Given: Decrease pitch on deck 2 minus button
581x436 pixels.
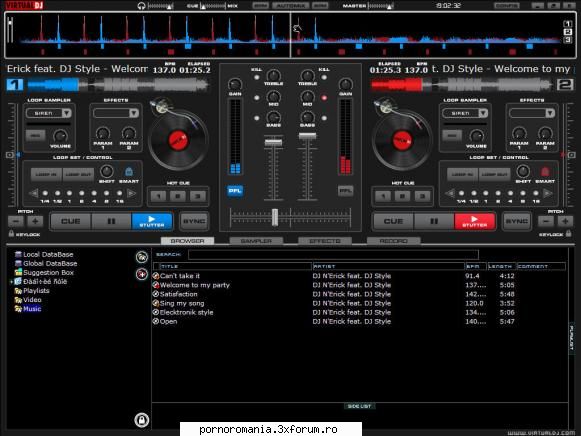Looking at the screenshot, I should point(546,222).
